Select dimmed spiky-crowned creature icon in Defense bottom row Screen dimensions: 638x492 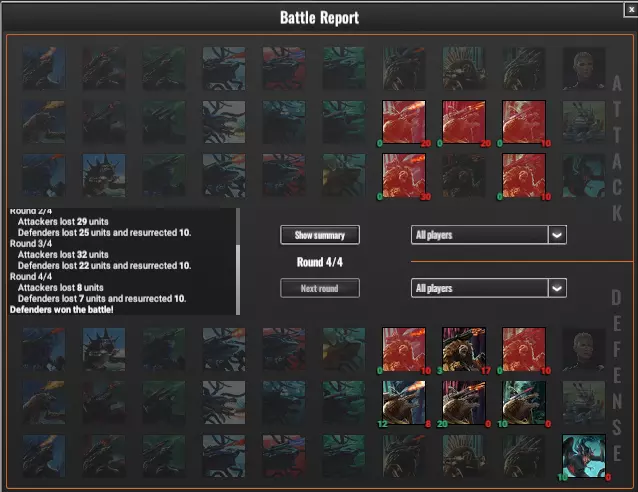tap(464, 456)
